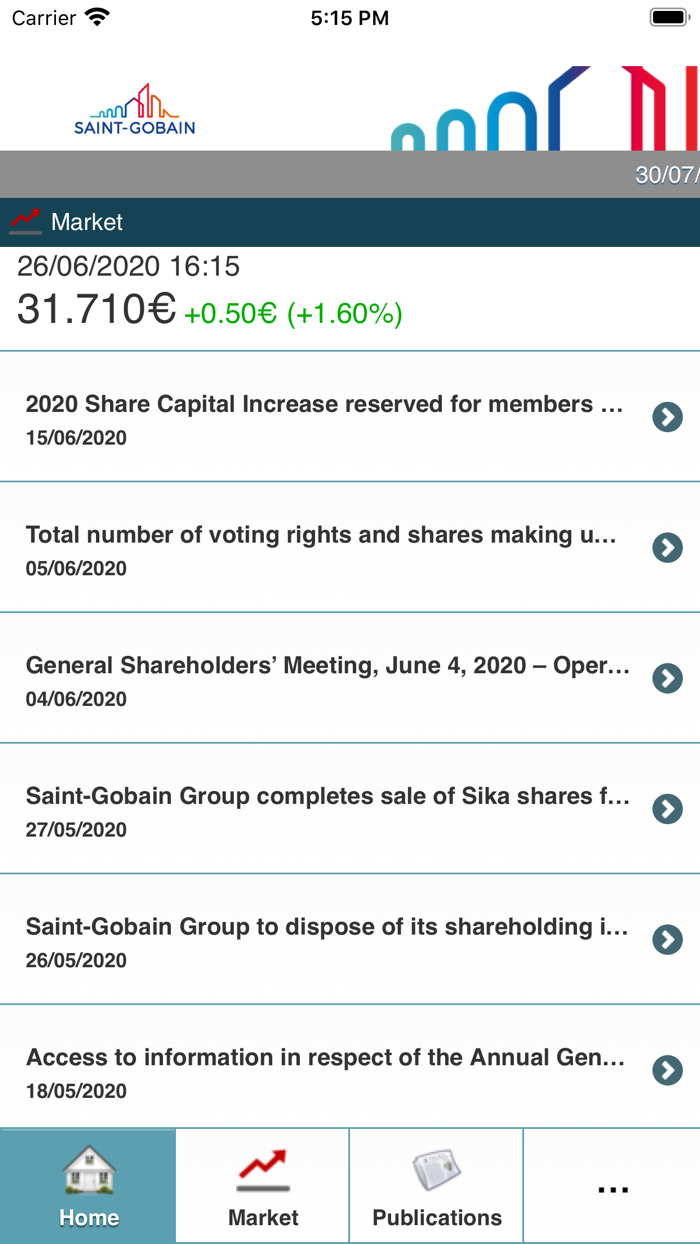The image size is (700, 1244).
Task: Switch to the Market tab
Action: (262, 1186)
